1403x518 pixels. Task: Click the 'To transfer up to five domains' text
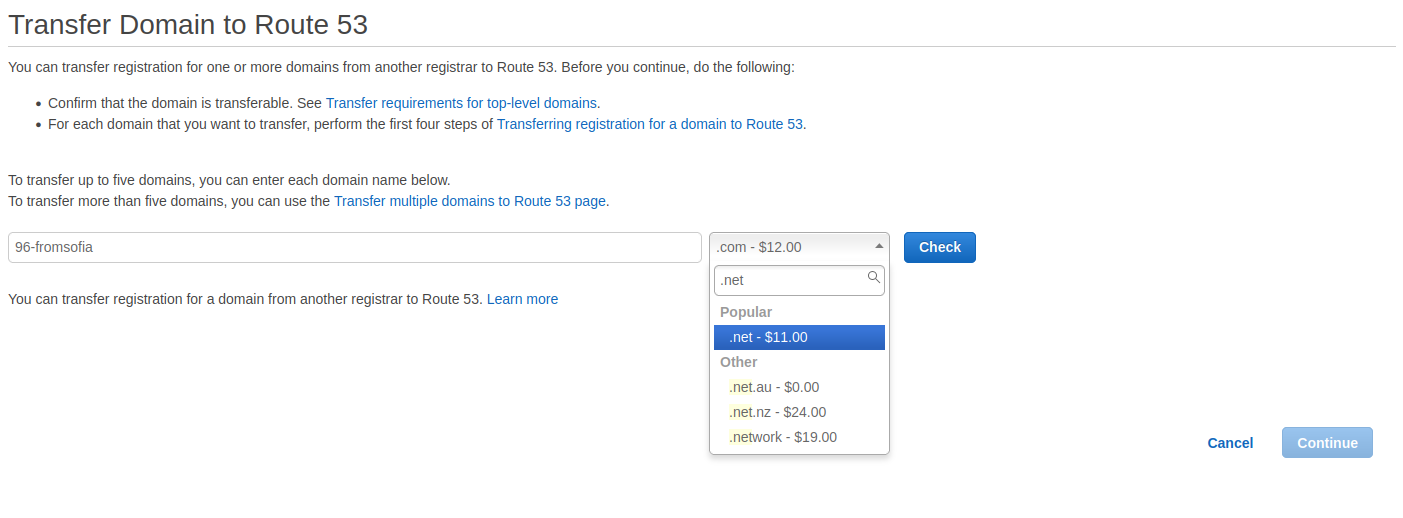229,180
